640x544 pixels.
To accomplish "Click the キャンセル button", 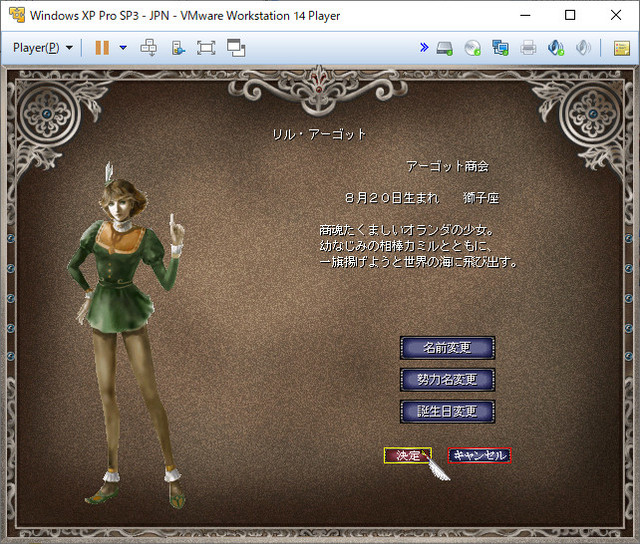I will click(479, 455).
